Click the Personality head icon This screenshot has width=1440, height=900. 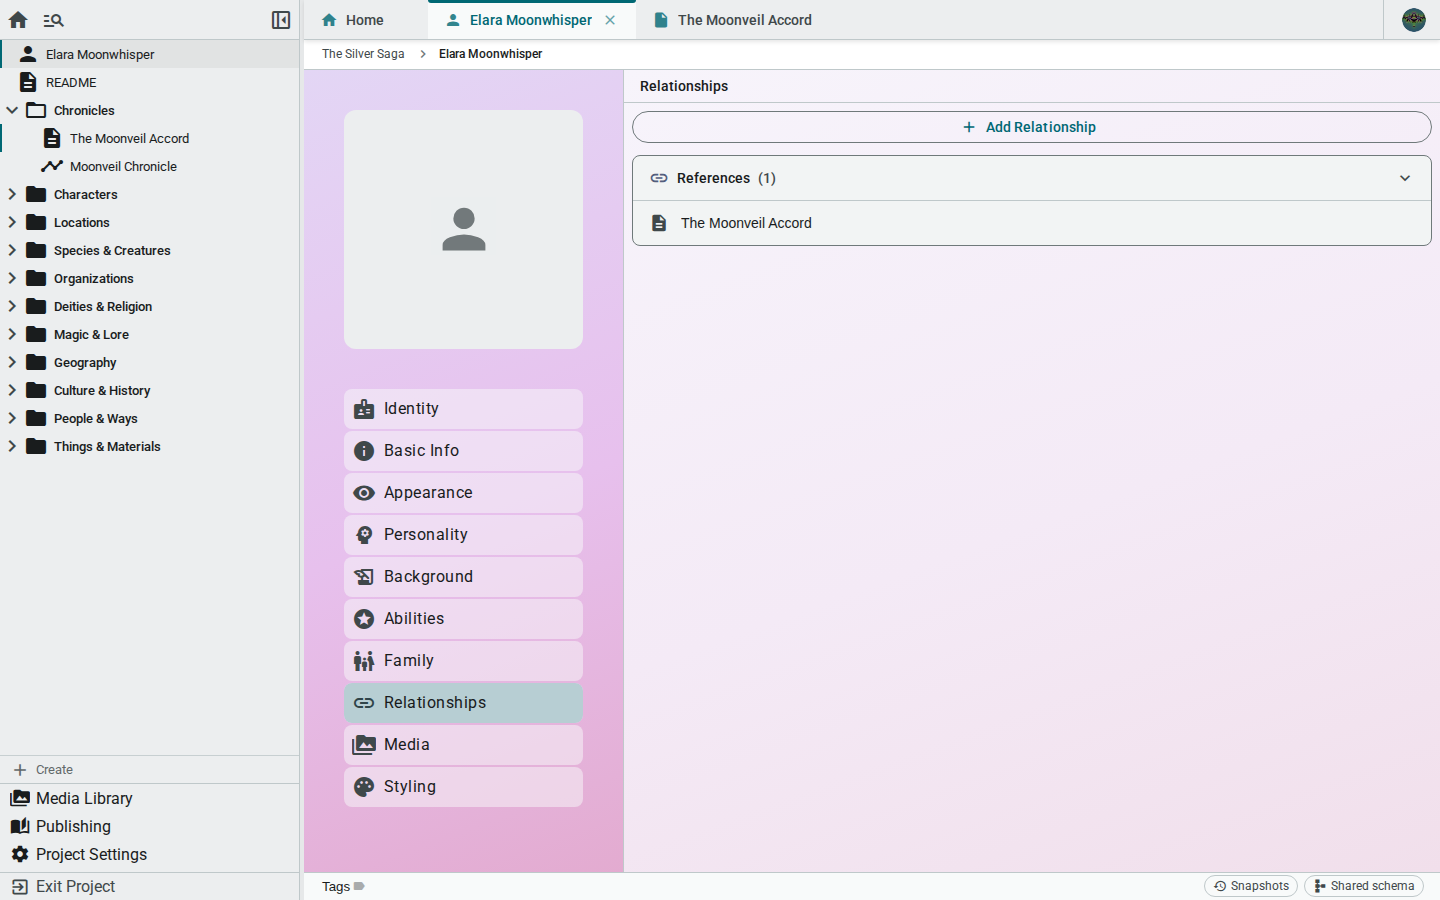pyautogui.click(x=364, y=535)
